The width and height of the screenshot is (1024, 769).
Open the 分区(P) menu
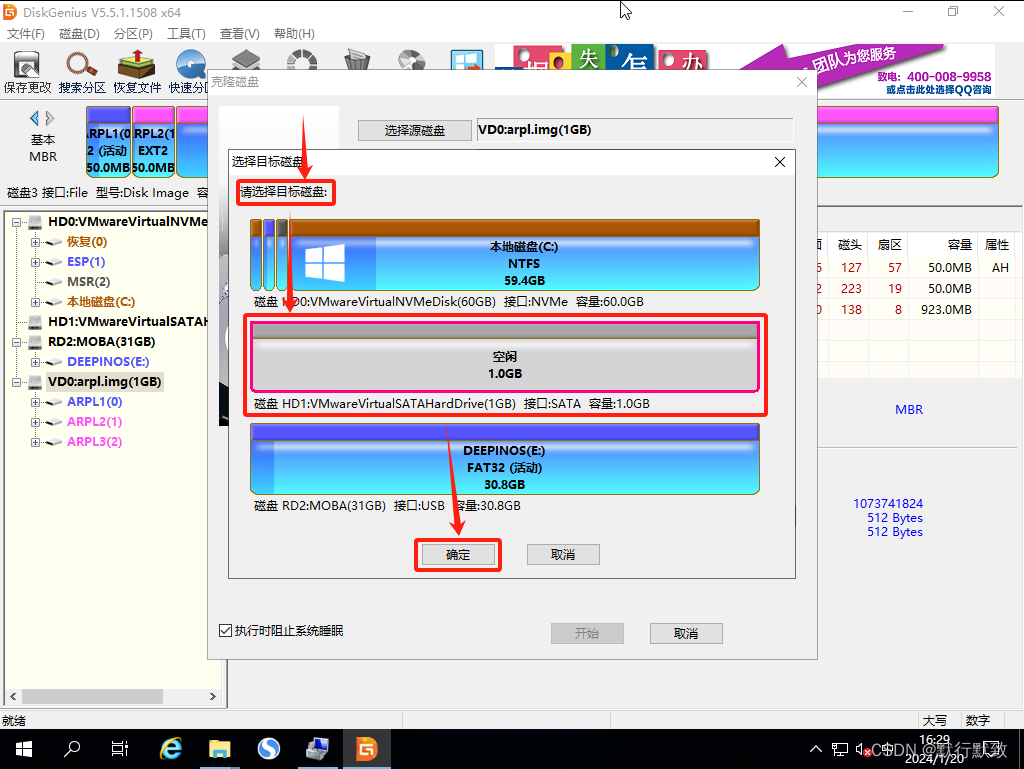point(133,34)
